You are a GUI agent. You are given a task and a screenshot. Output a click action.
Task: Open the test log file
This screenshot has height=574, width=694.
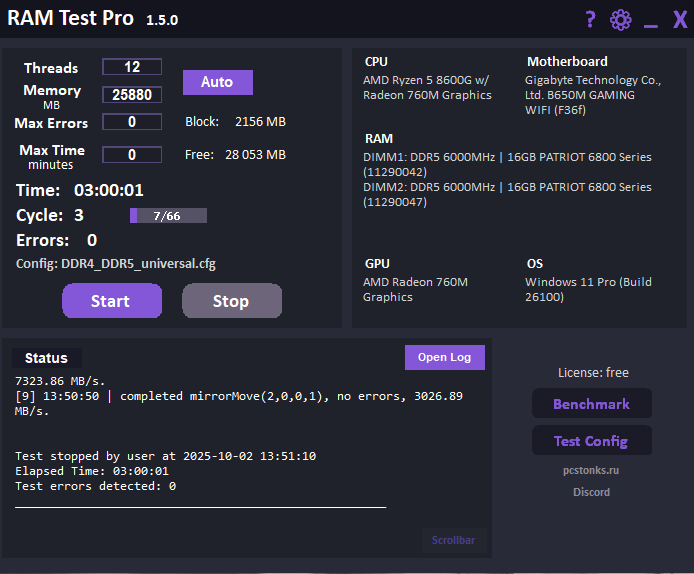point(444,358)
